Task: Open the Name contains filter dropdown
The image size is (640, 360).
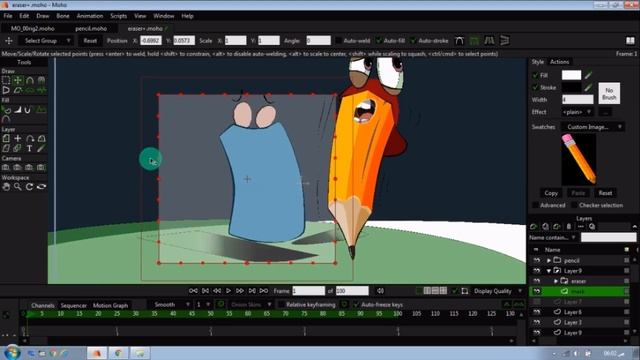Action: [552, 238]
